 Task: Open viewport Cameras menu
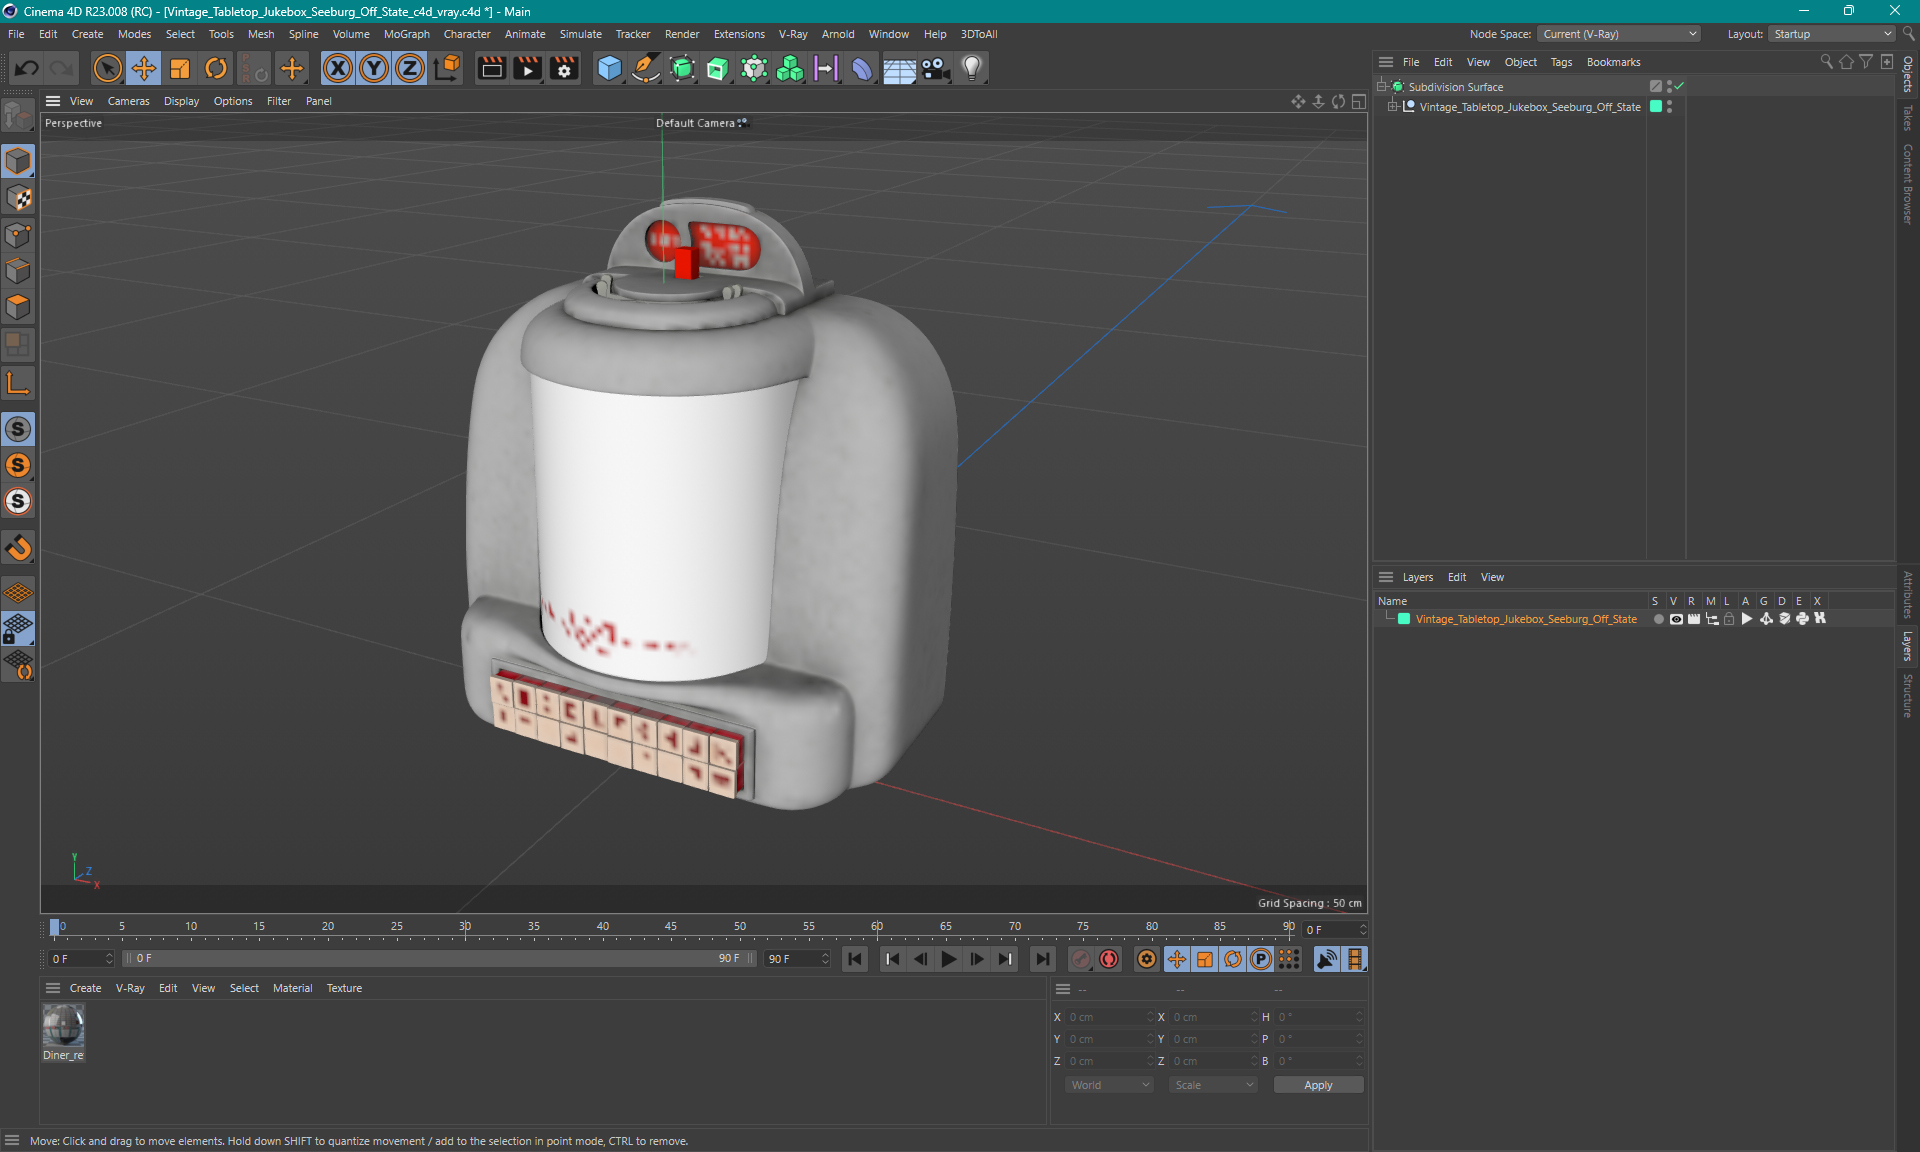[128, 101]
